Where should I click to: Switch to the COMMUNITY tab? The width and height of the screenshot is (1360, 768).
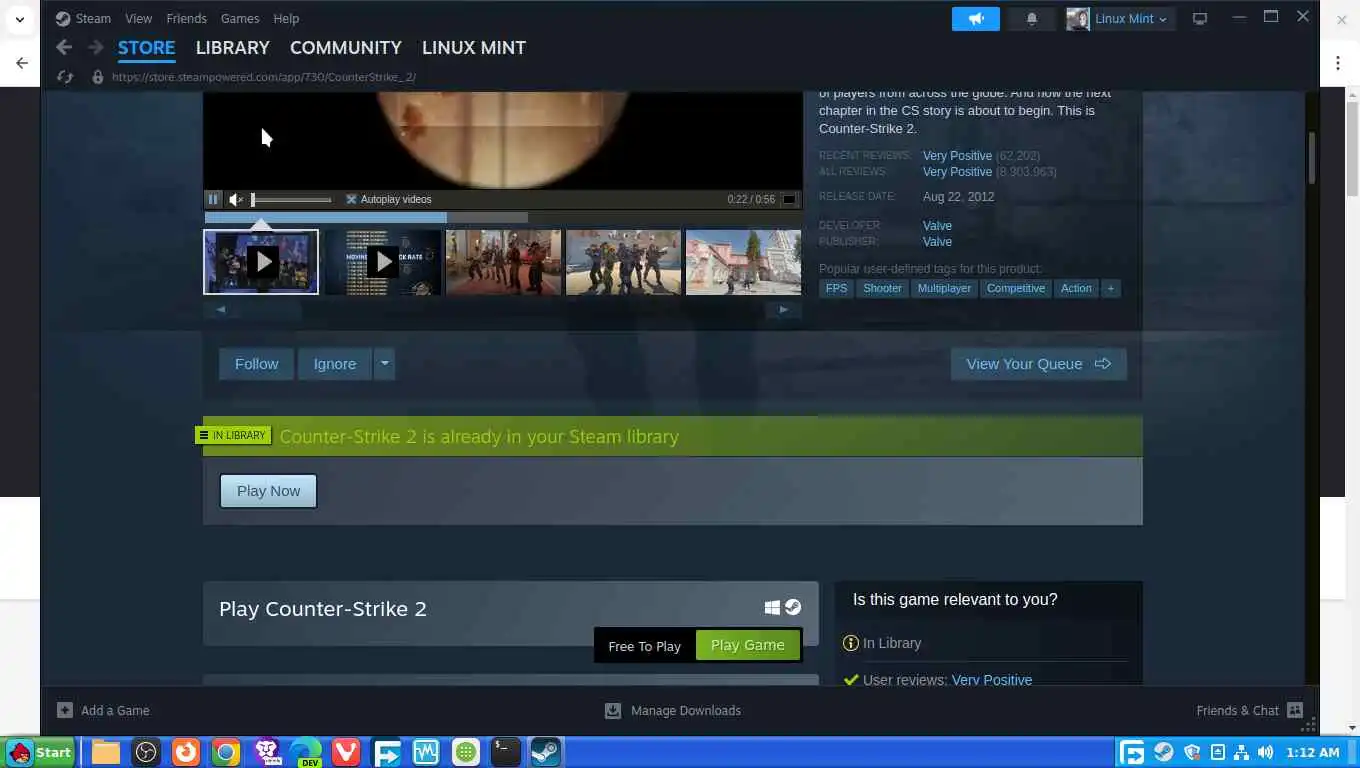coord(345,47)
